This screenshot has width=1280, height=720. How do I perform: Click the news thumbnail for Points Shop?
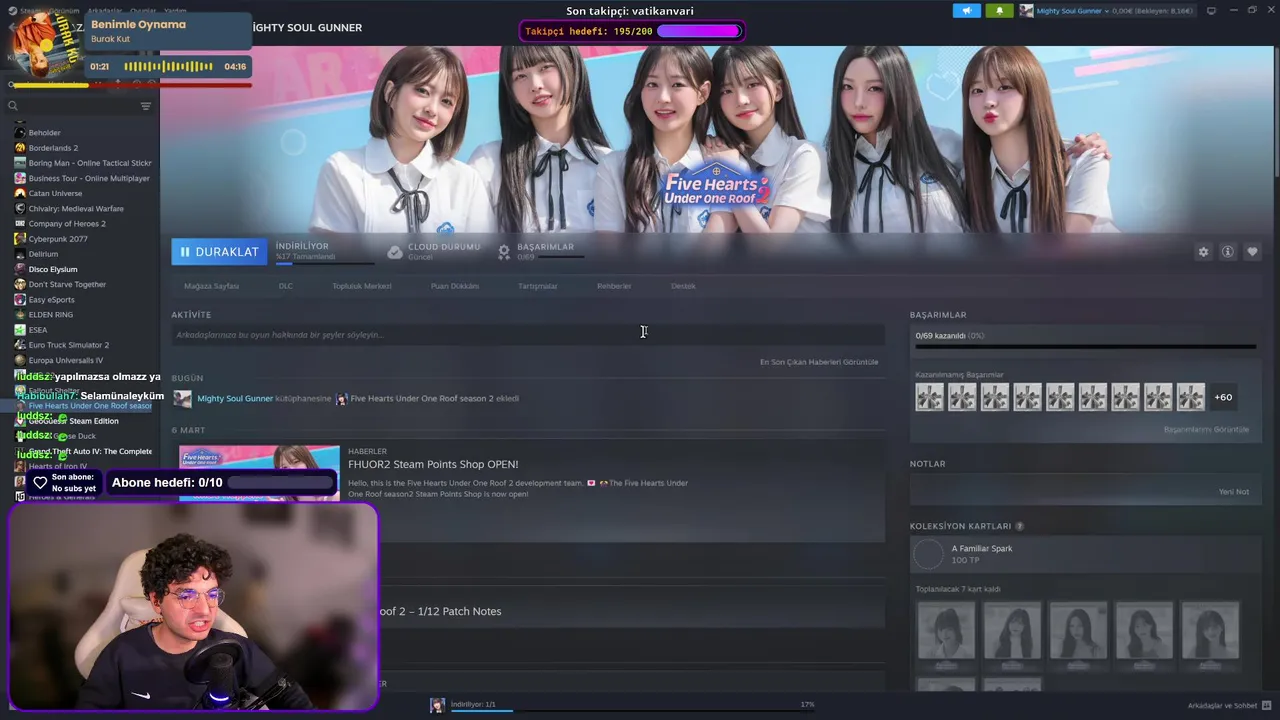coord(259,473)
